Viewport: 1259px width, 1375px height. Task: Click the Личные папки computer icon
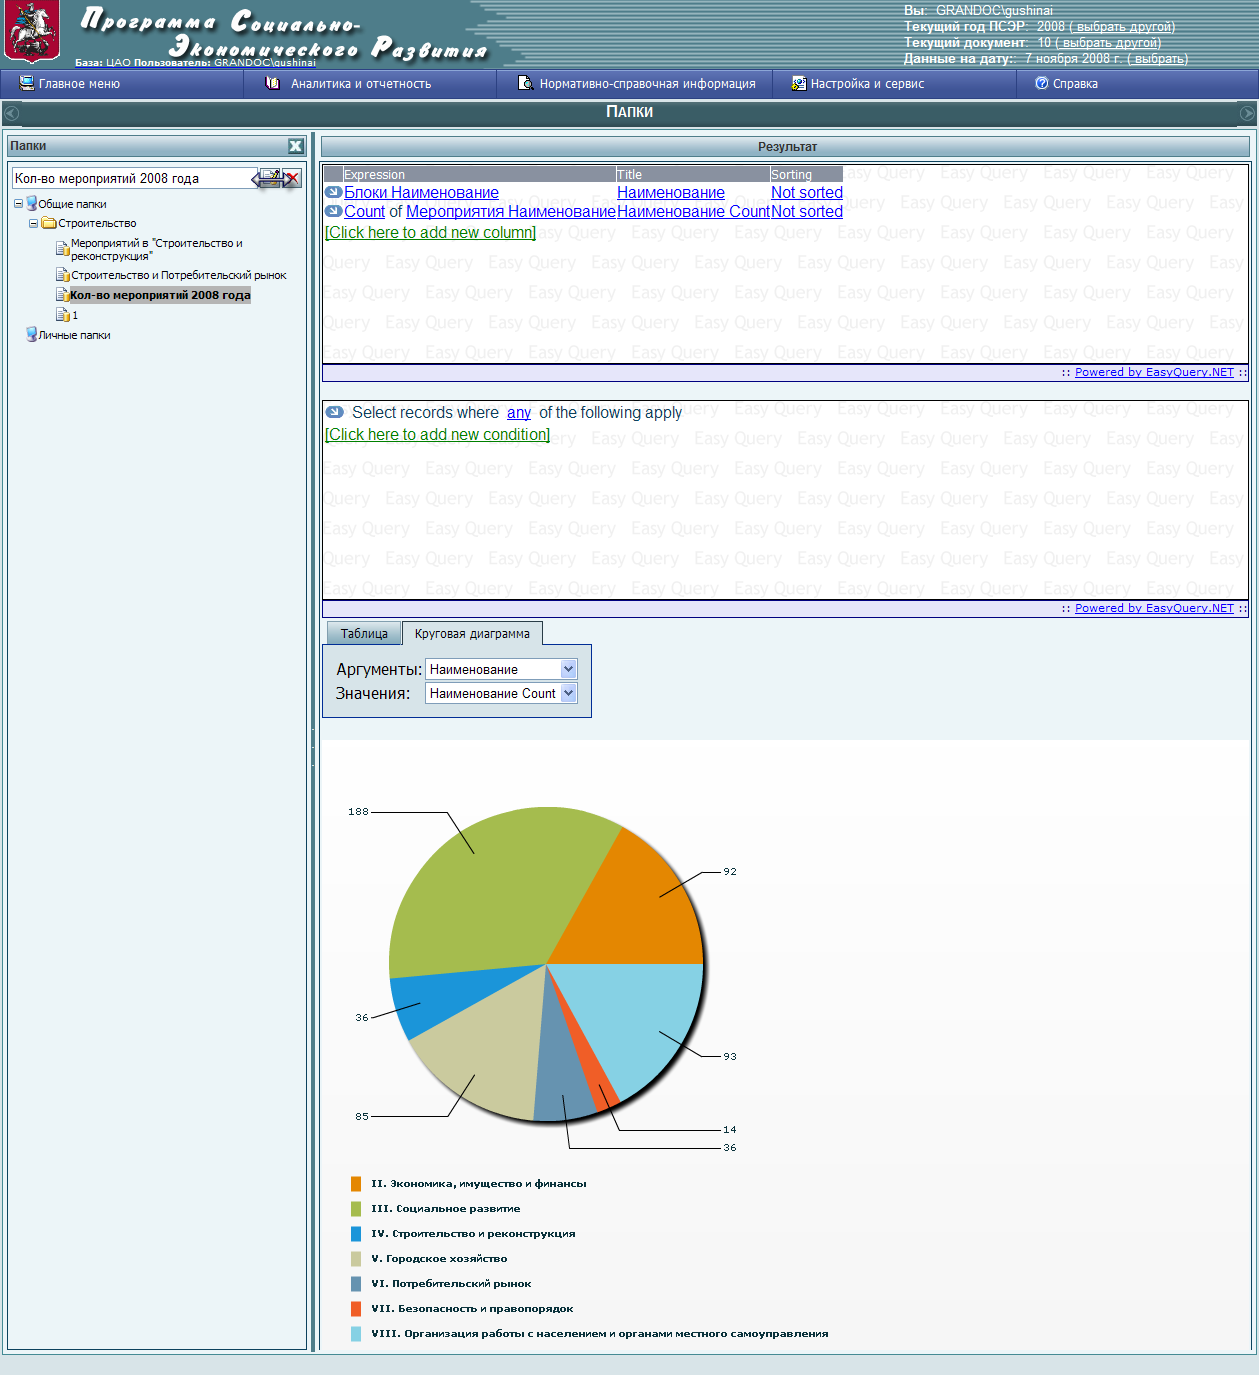(32, 334)
